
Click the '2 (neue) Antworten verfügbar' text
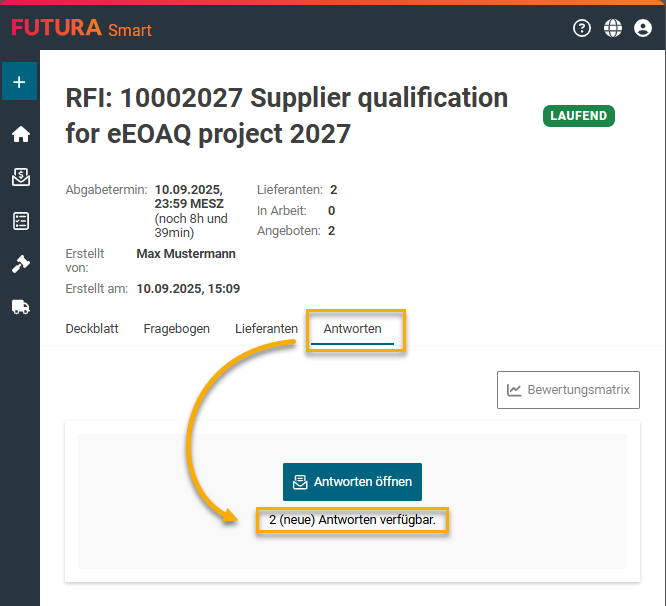pos(352,520)
